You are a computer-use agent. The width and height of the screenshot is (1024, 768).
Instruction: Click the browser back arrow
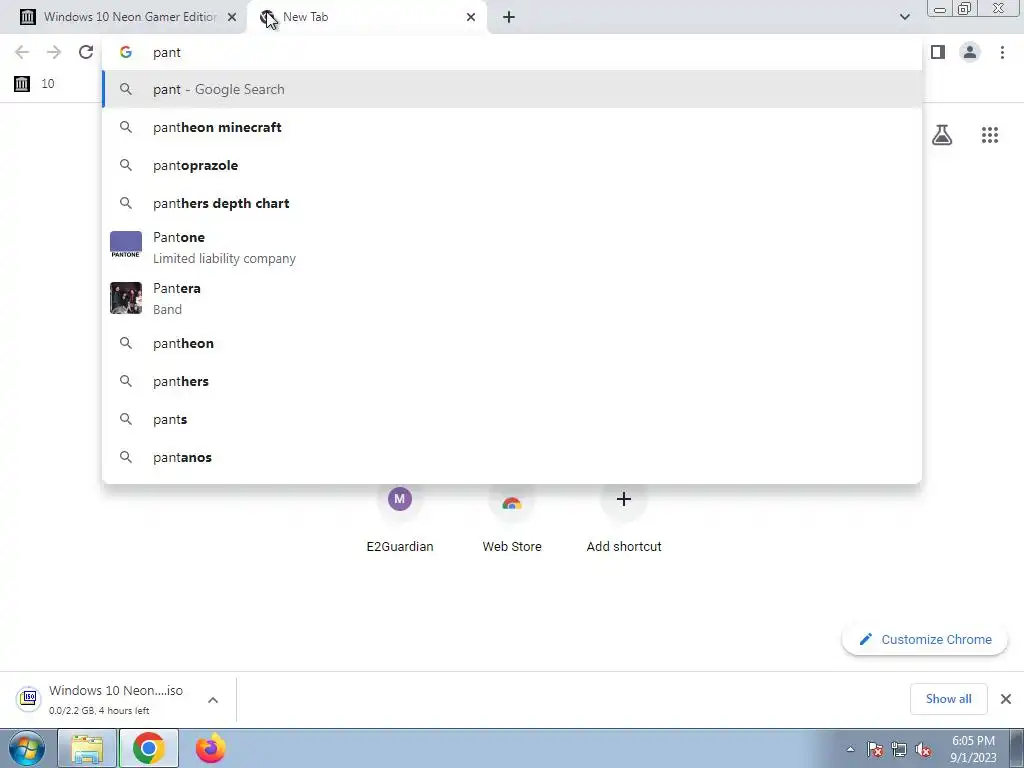22,52
